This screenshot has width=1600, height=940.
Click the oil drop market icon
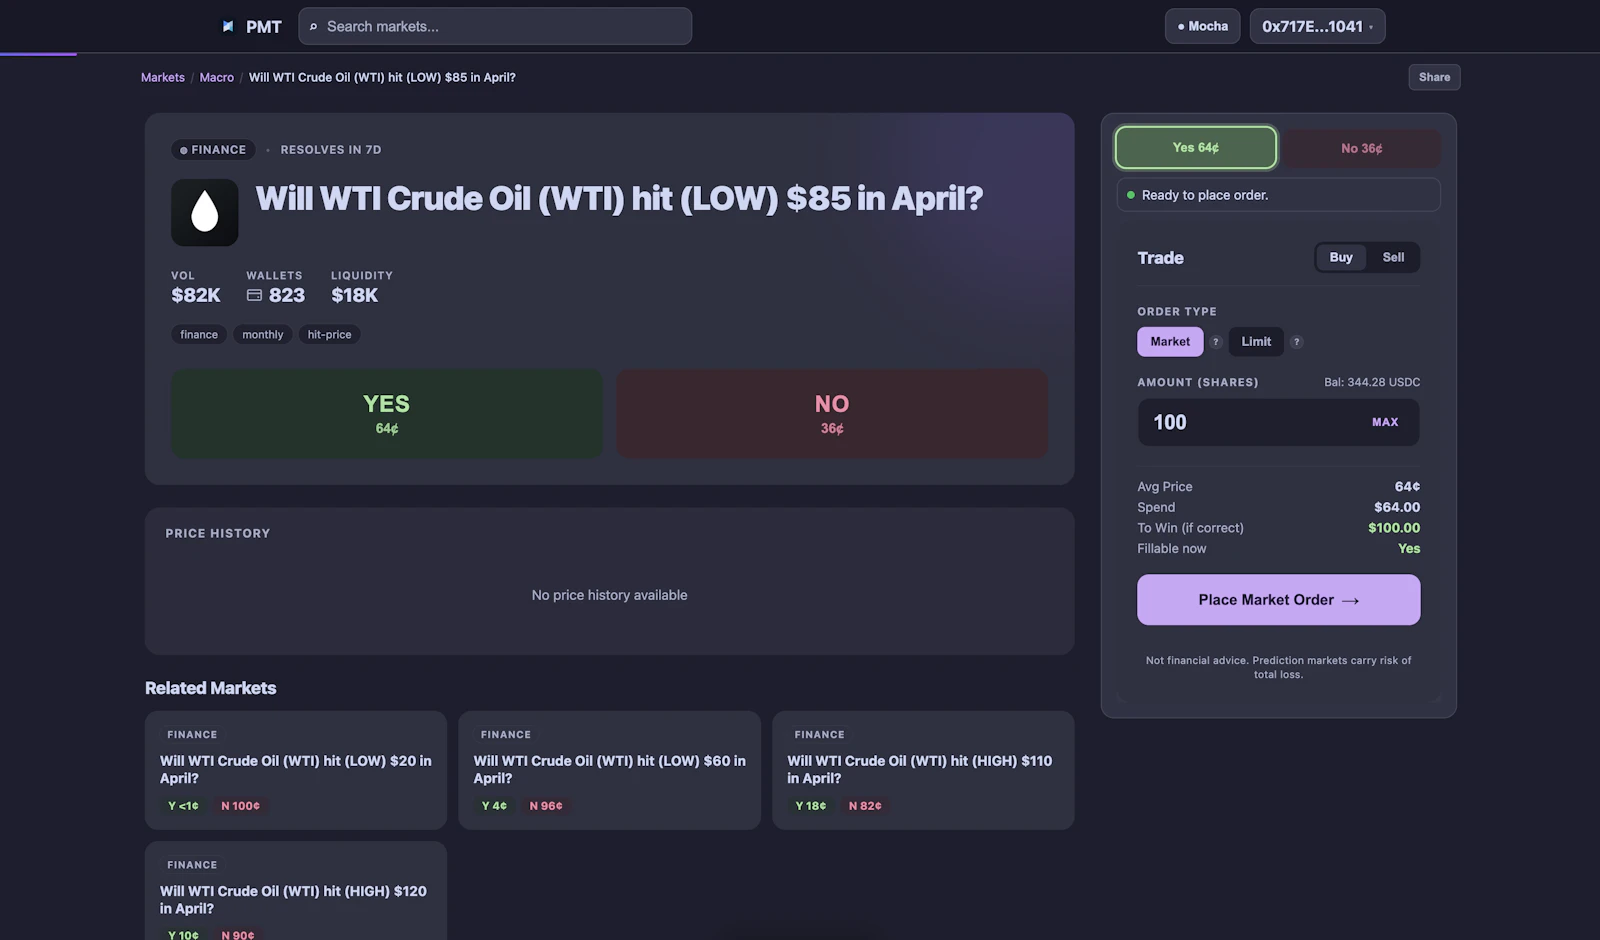205,212
